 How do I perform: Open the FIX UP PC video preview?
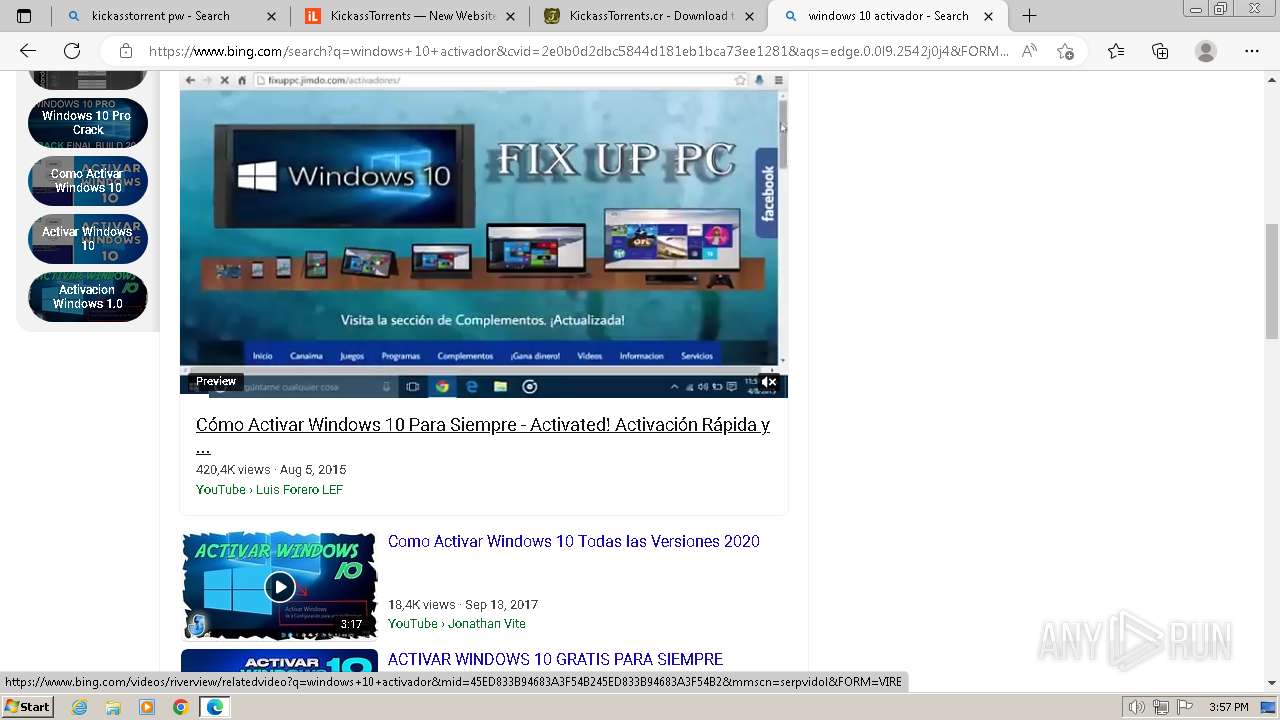tap(484, 234)
